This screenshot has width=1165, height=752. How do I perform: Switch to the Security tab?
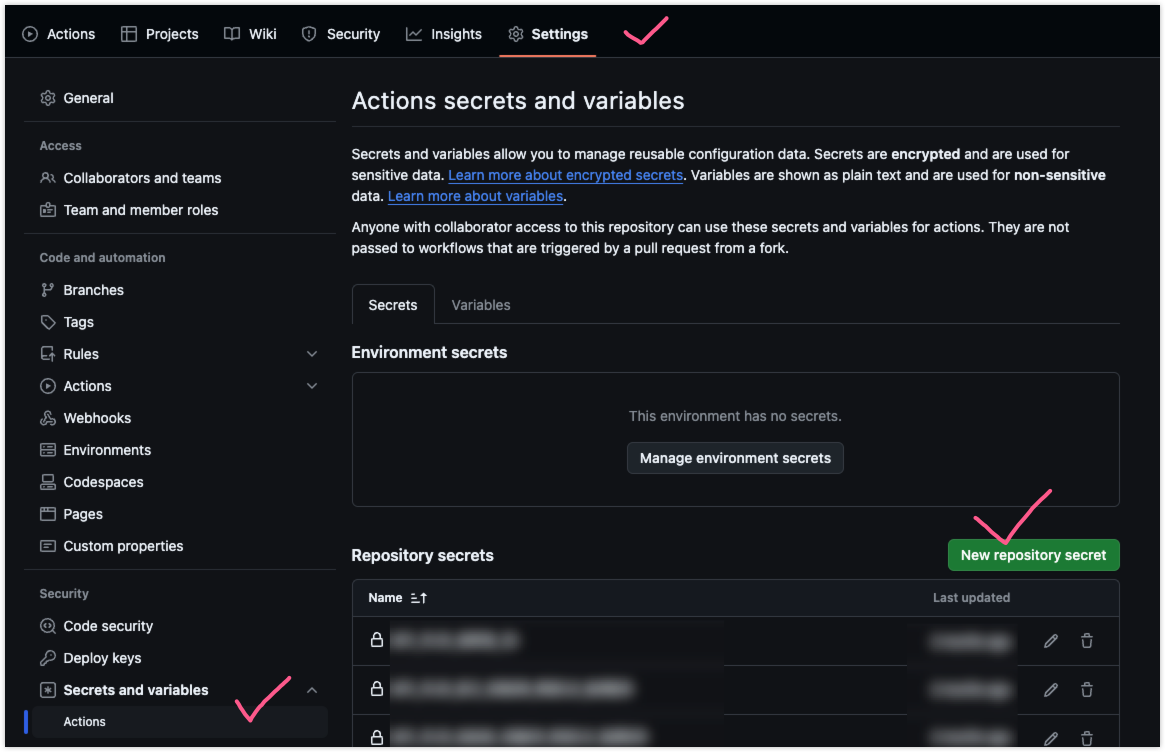pyautogui.click(x=341, y=34)
